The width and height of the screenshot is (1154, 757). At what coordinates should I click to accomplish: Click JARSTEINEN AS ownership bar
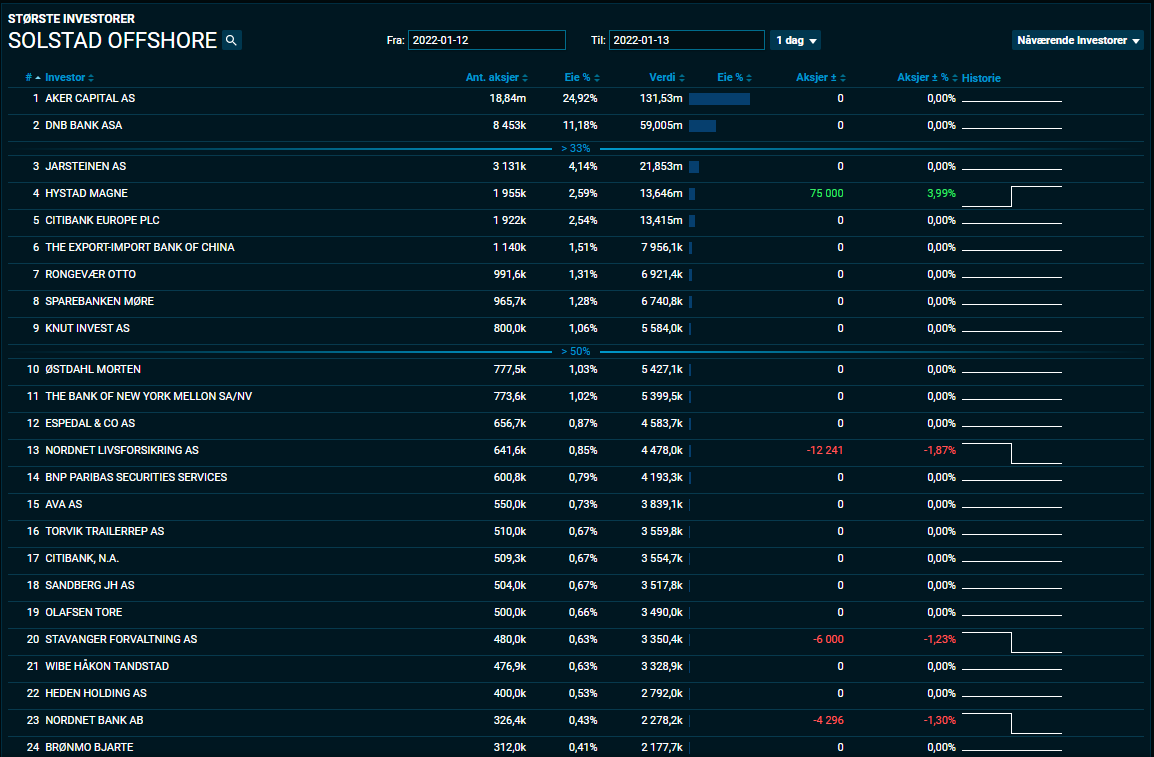pyautogui.click(x=694, y=167)
